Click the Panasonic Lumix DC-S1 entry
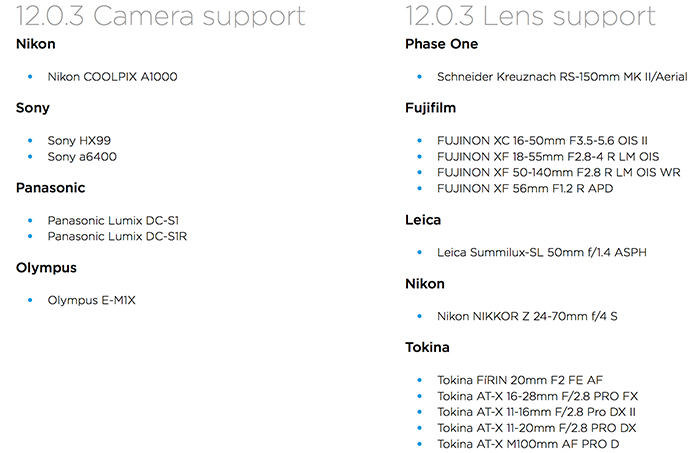Viewport: 700px width, 453px height. click(113, 220)
